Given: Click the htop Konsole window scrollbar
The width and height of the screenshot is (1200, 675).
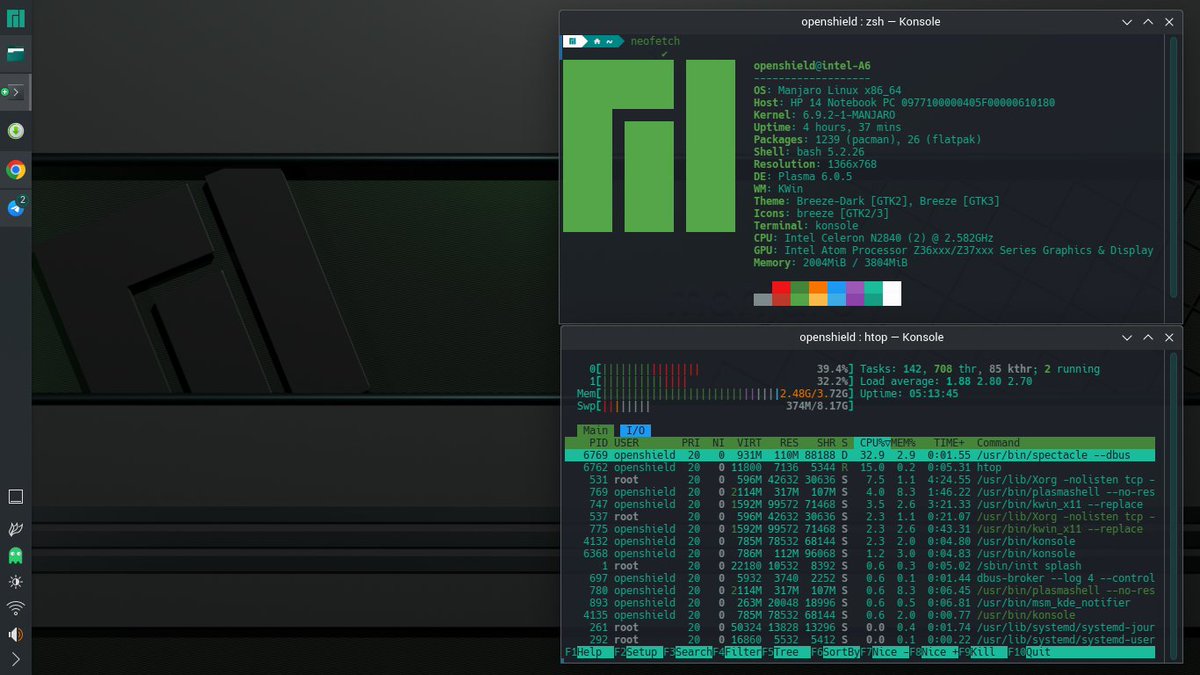Looking at the screenshot, I should [x=1174, y=505].
